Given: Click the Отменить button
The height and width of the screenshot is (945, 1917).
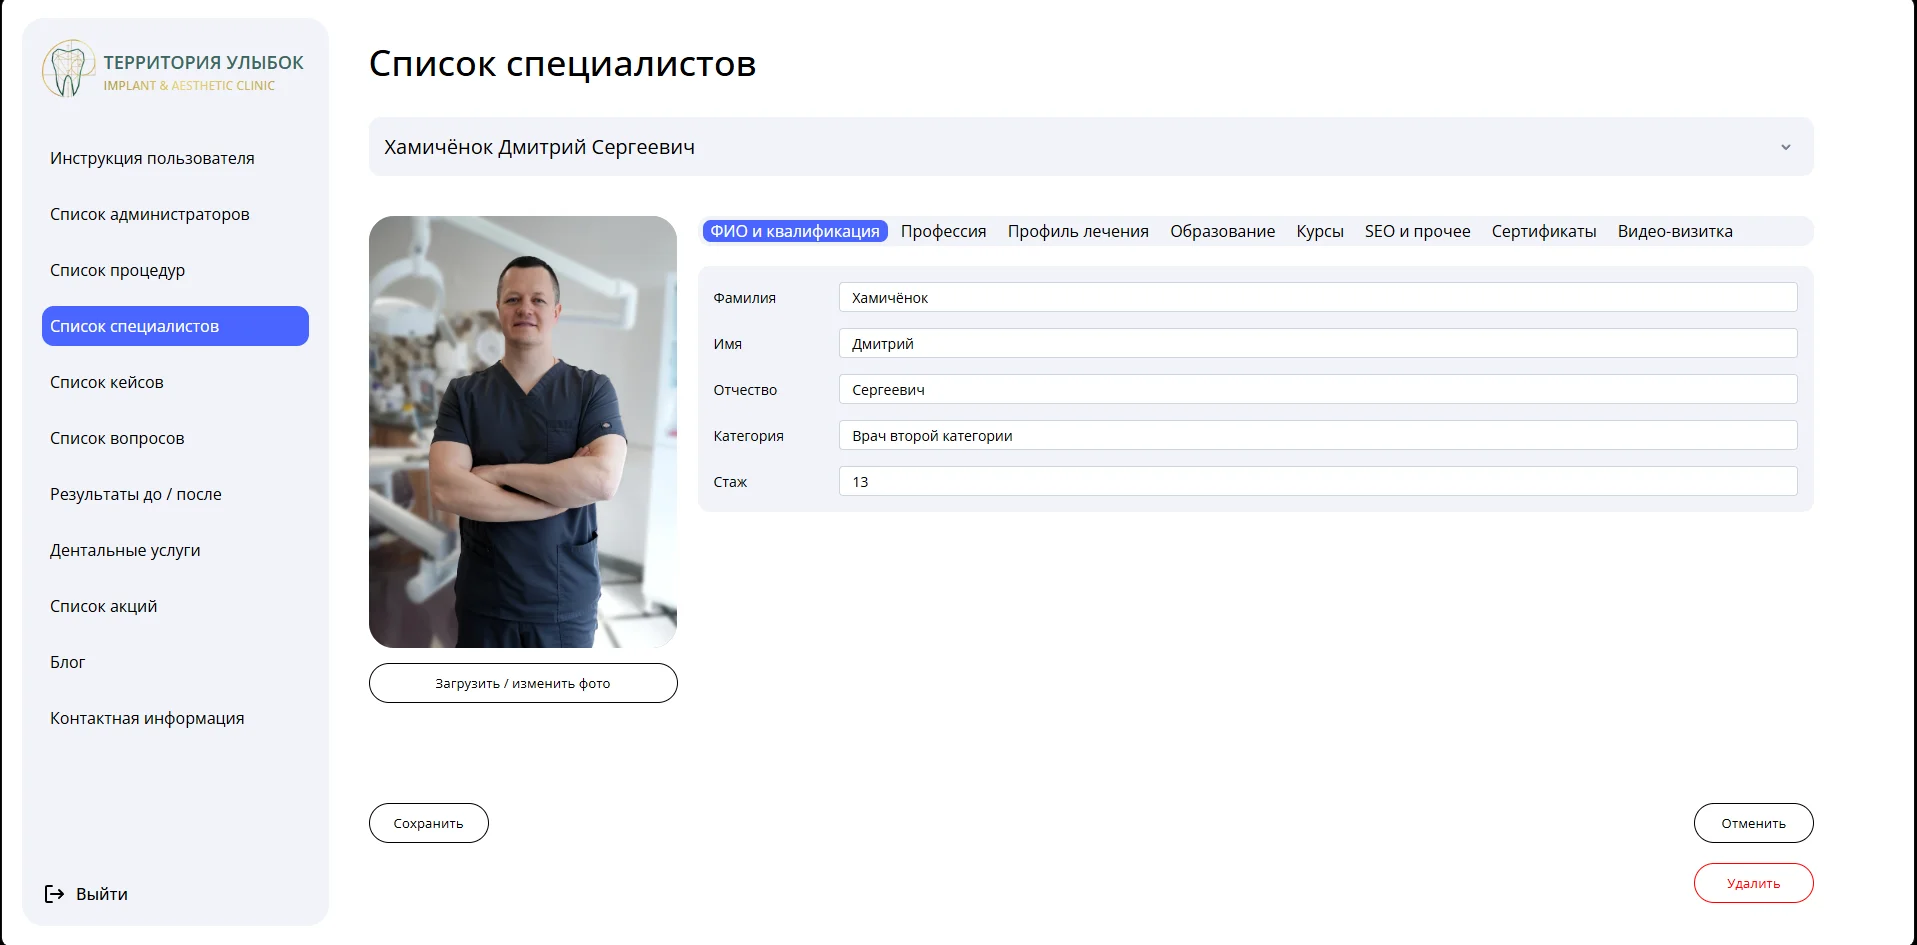Looking at the screenshot, I should click(x=1753, y=823).
